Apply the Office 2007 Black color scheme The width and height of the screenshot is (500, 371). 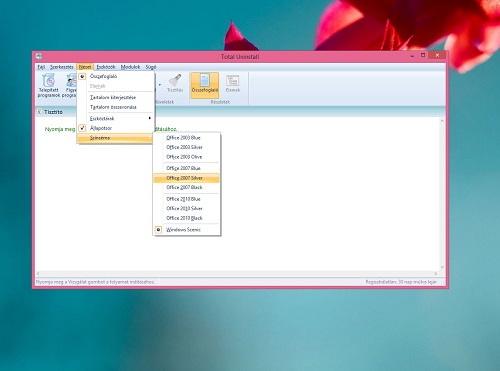click(x=187, y=187)
